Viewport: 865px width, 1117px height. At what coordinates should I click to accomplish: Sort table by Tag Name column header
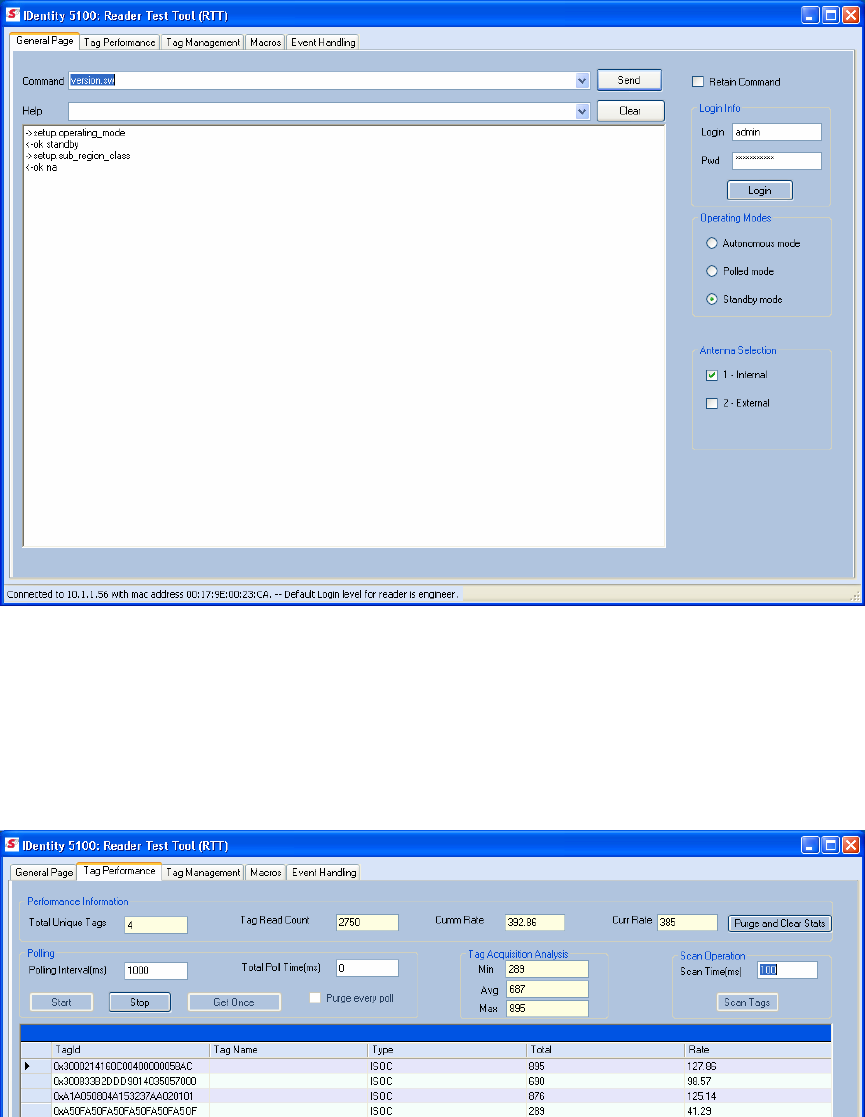pyautogui.click(x=289, y=1050)
